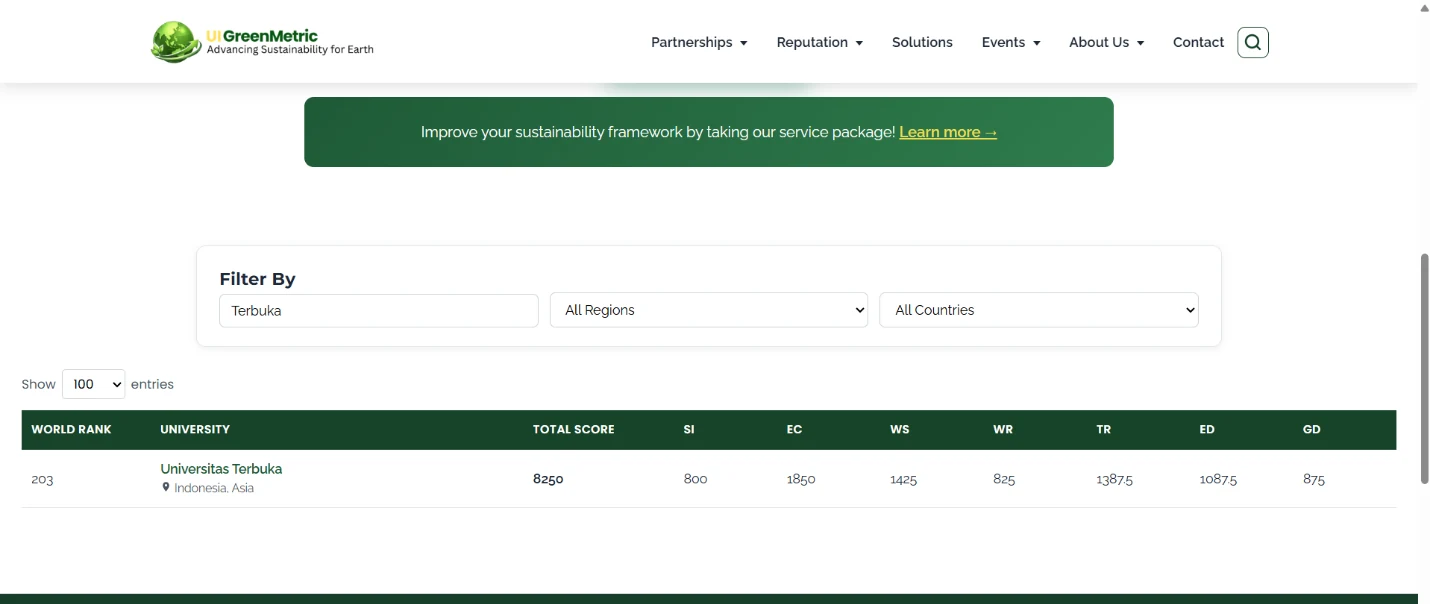Select the ED score 1087.5
Screen dimensions: 1430x604
coord(1218,479)
